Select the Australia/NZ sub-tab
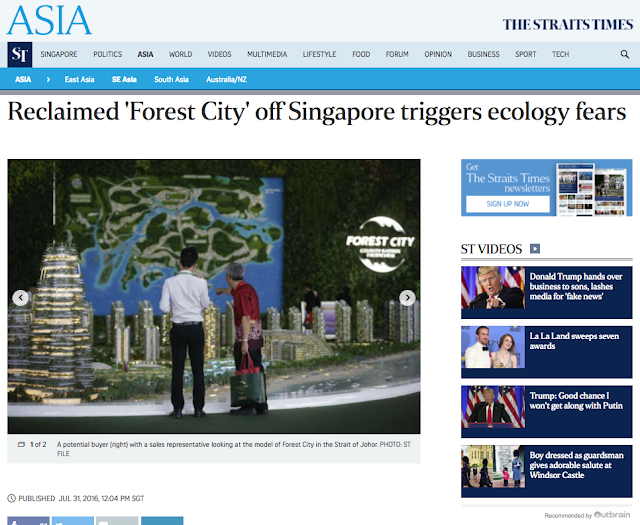This screenshot has width=640, height=525. coord(226,79)
